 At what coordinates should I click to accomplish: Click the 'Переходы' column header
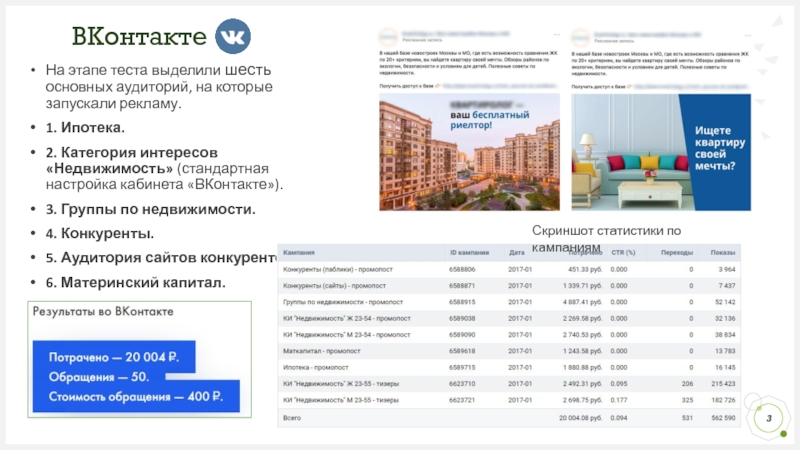[677, 253]
